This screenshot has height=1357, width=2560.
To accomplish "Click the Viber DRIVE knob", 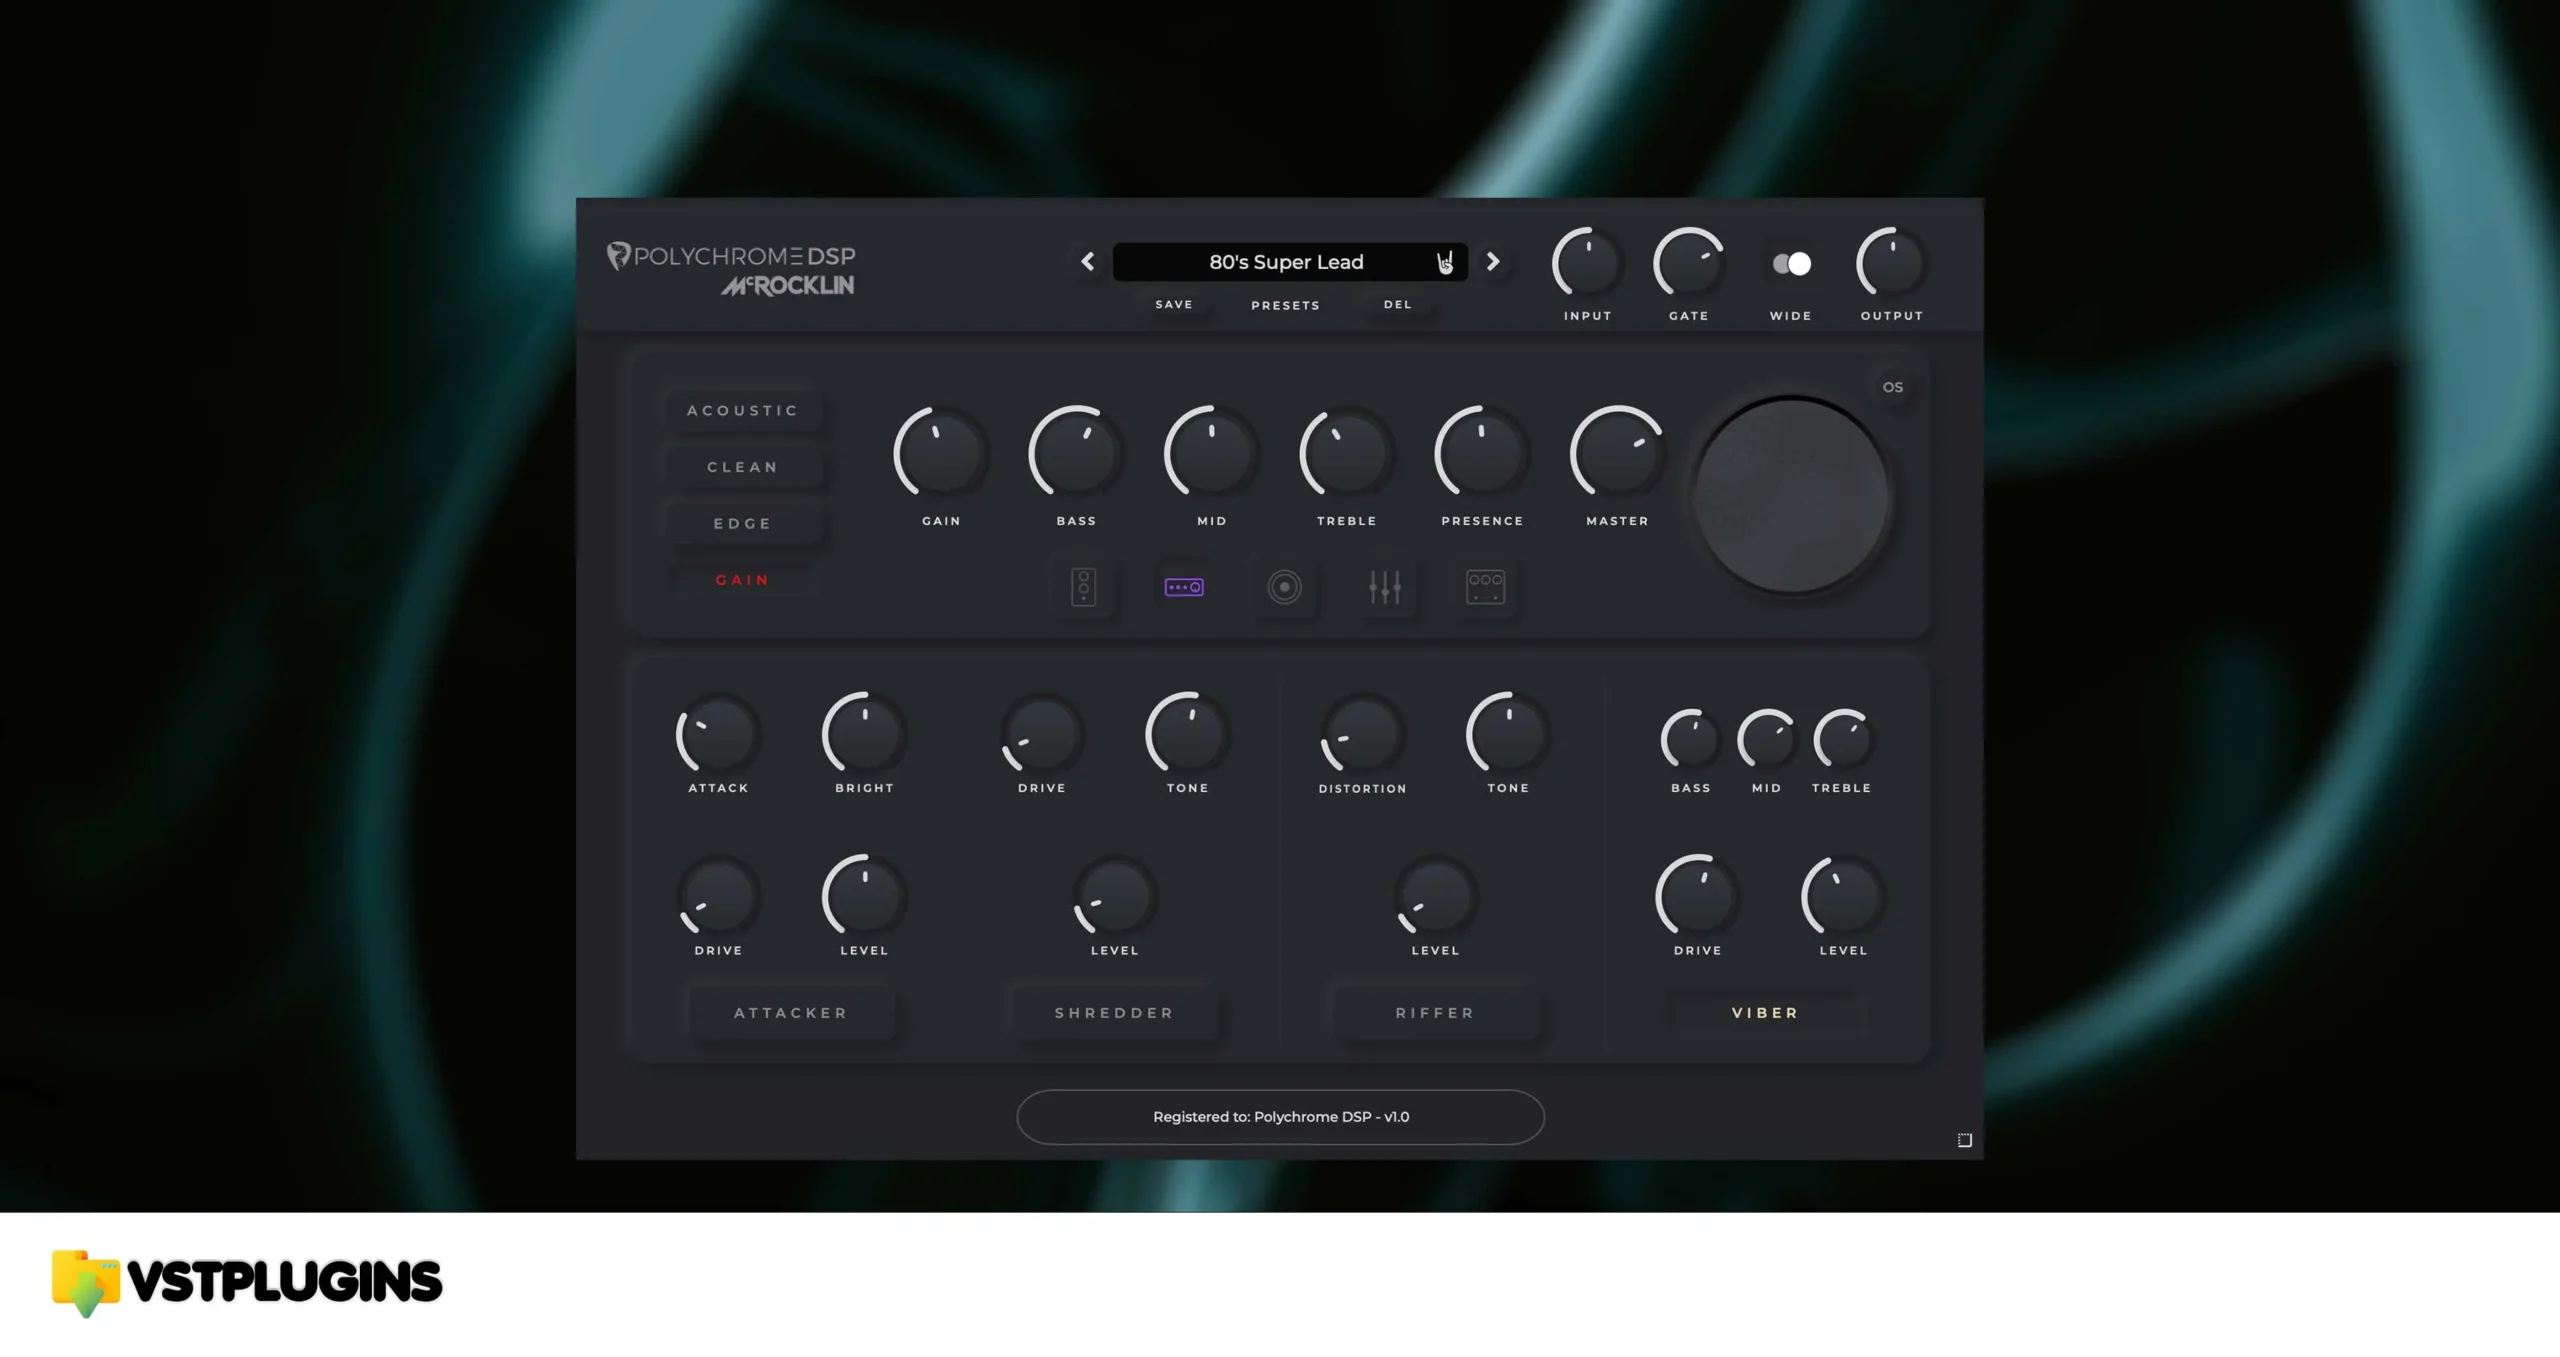I will pos(1697,897).
